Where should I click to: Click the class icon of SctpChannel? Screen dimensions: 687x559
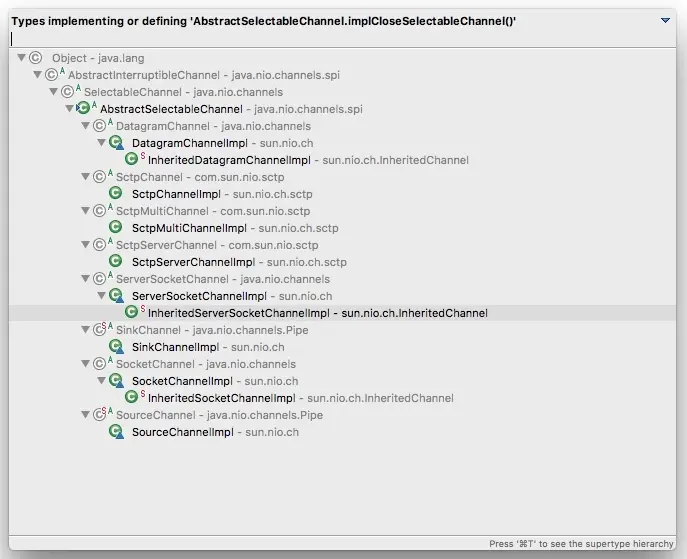click(100, 177)
